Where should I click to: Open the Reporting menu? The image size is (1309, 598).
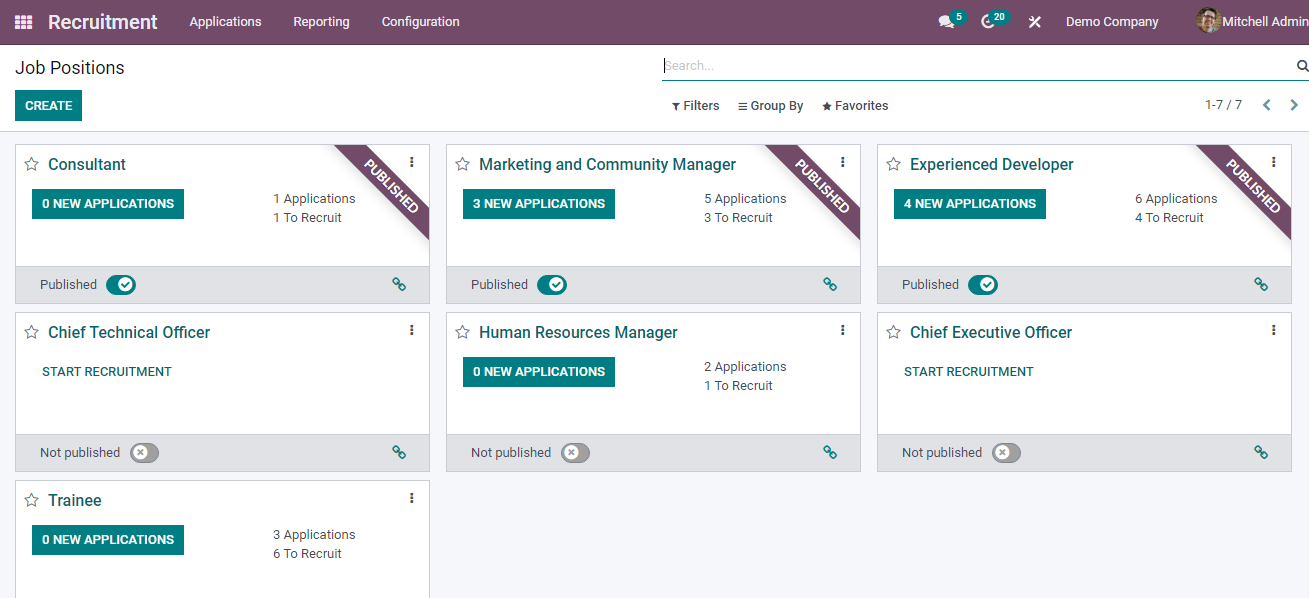pyautogui.click(x=321, y=22)
